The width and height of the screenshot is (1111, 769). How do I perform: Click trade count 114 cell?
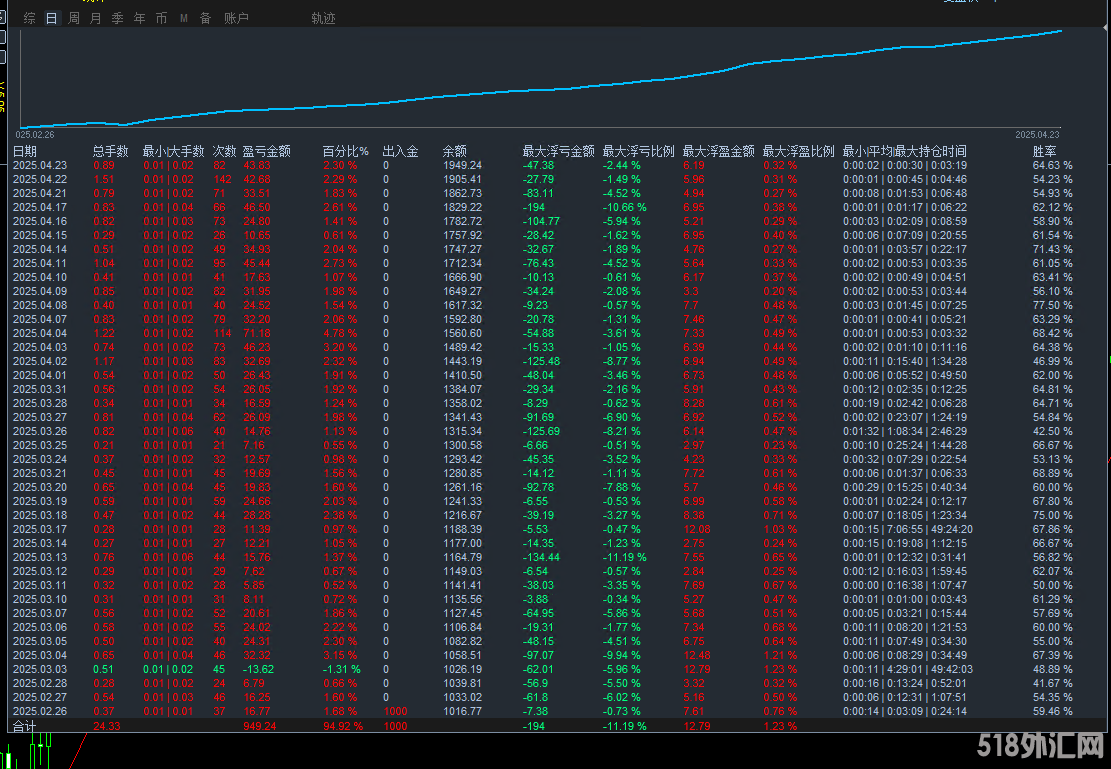tap(222, 333)
